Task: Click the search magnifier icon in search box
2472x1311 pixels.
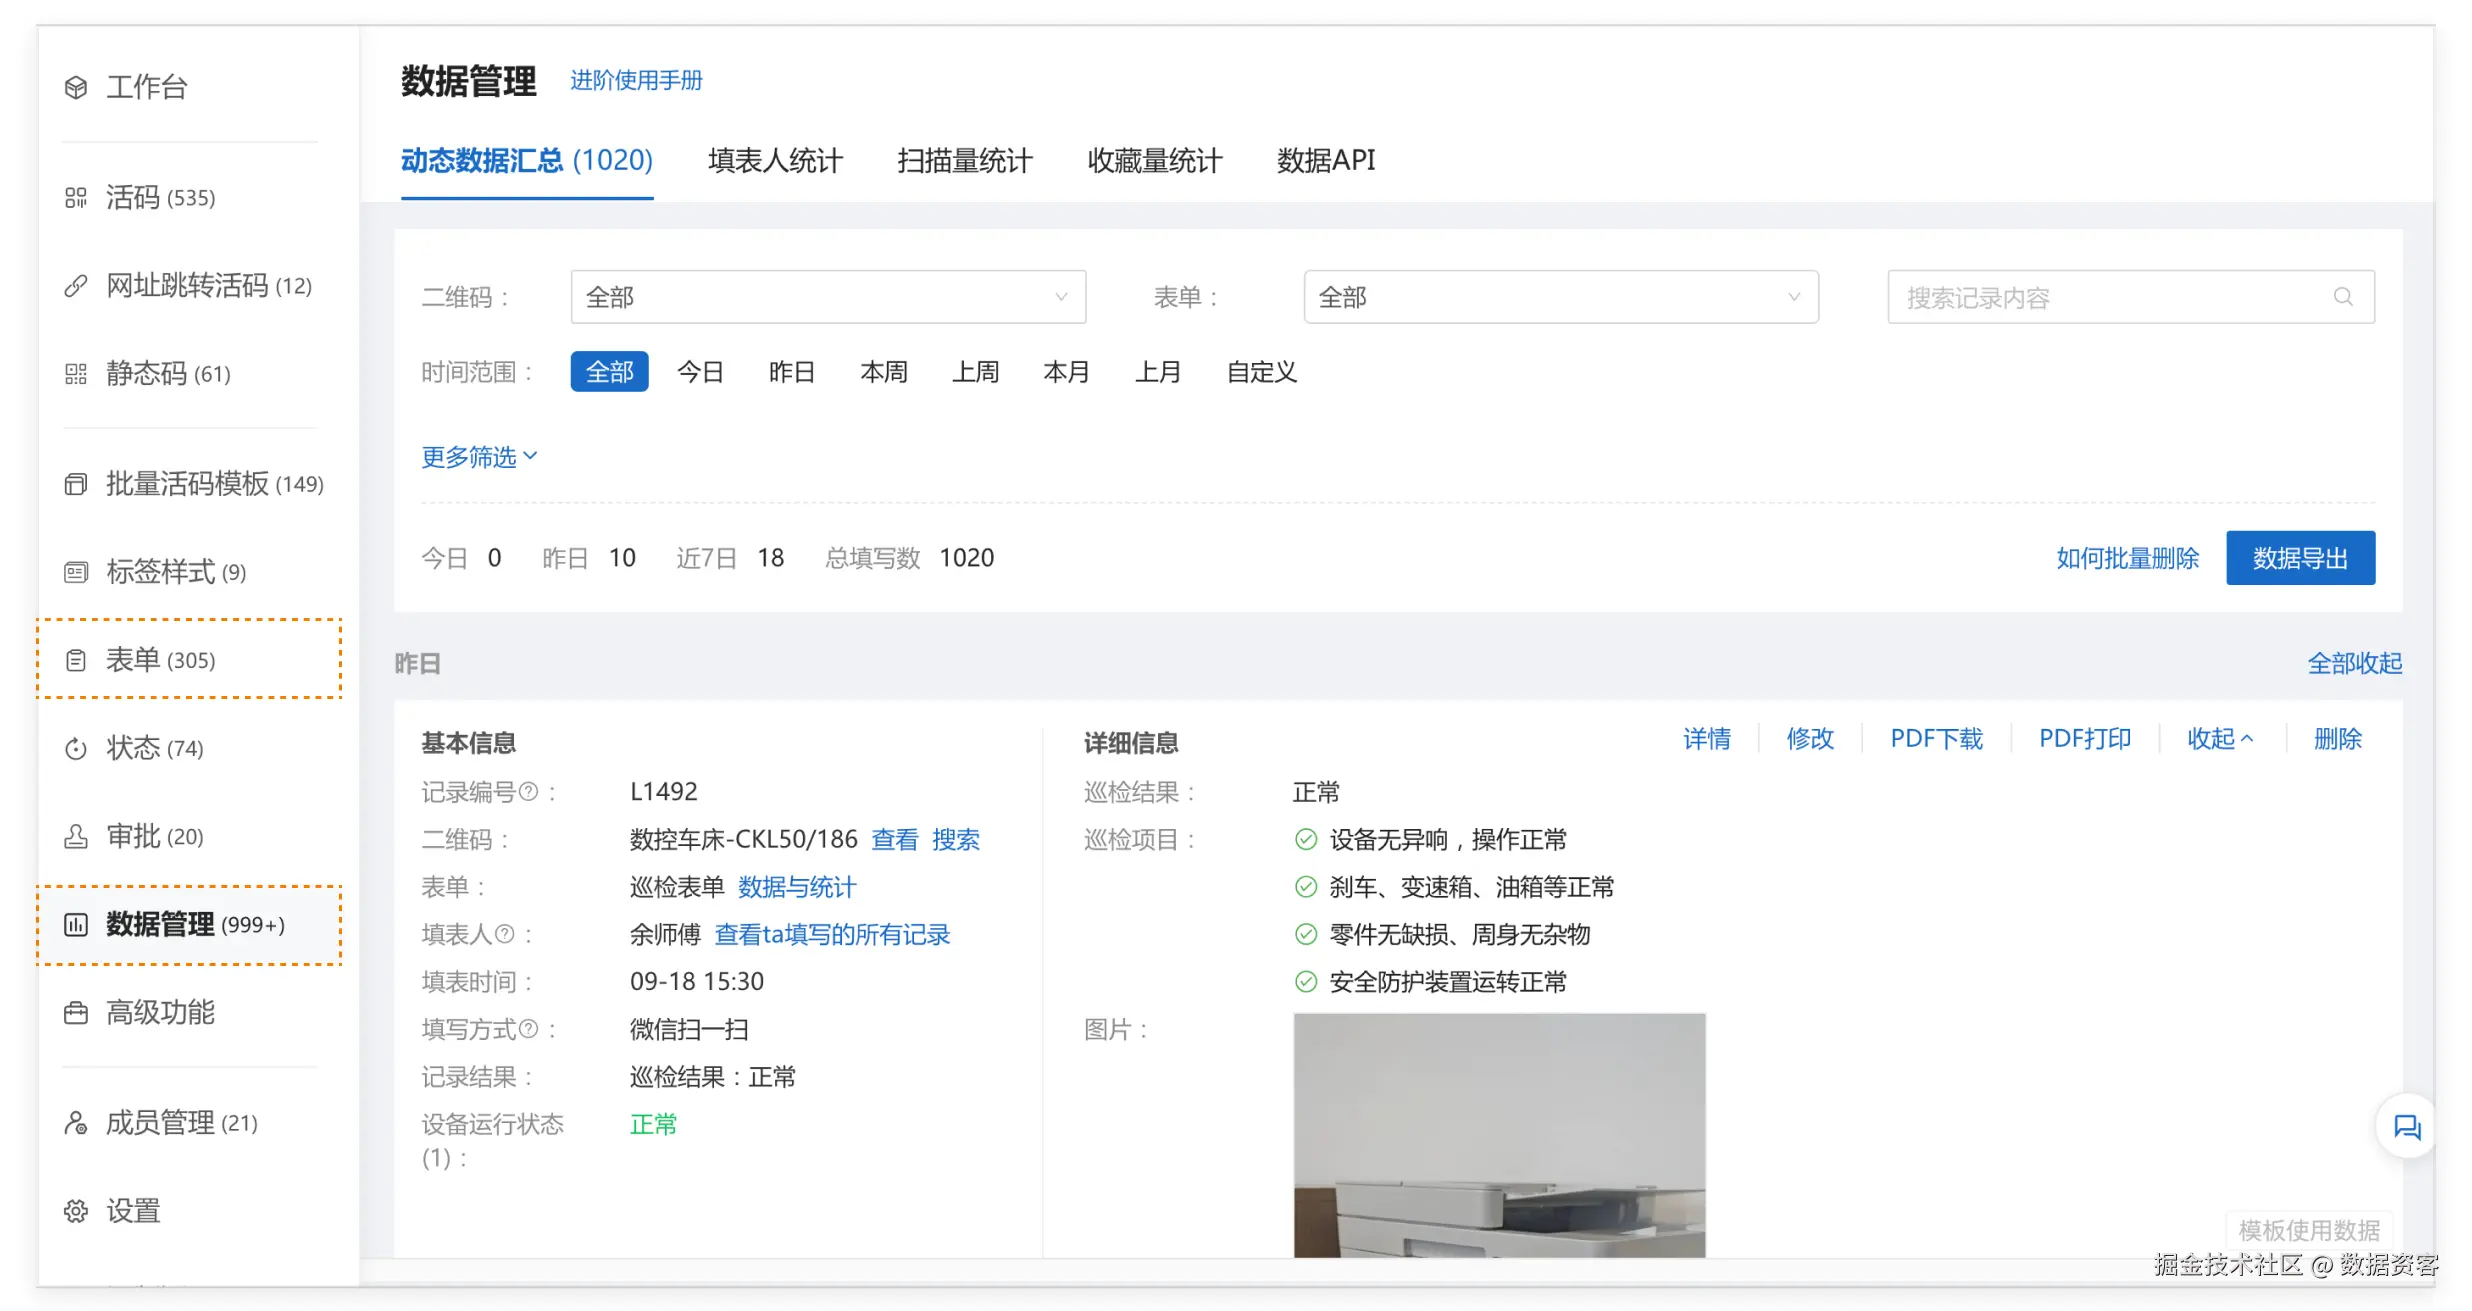Action: click(2343, 297)
